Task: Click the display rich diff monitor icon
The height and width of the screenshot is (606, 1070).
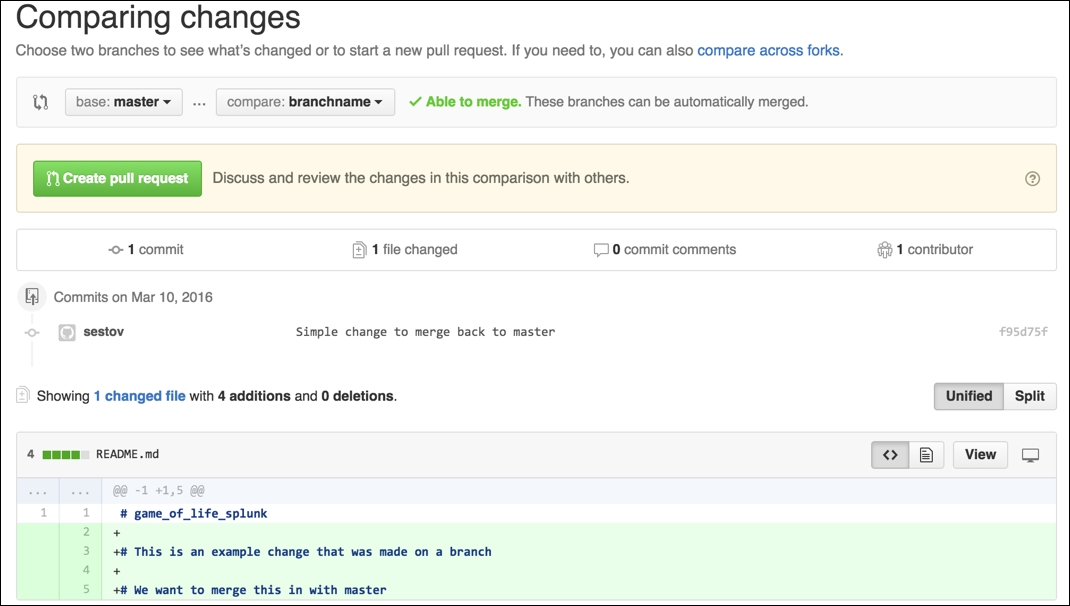Action: [1033, 455]
